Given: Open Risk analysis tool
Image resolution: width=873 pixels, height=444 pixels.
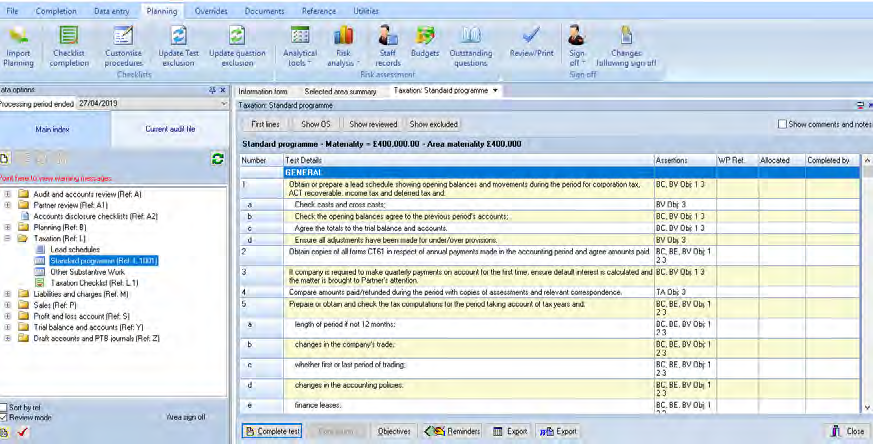Looking at the screenshot, I should point(344,47).
